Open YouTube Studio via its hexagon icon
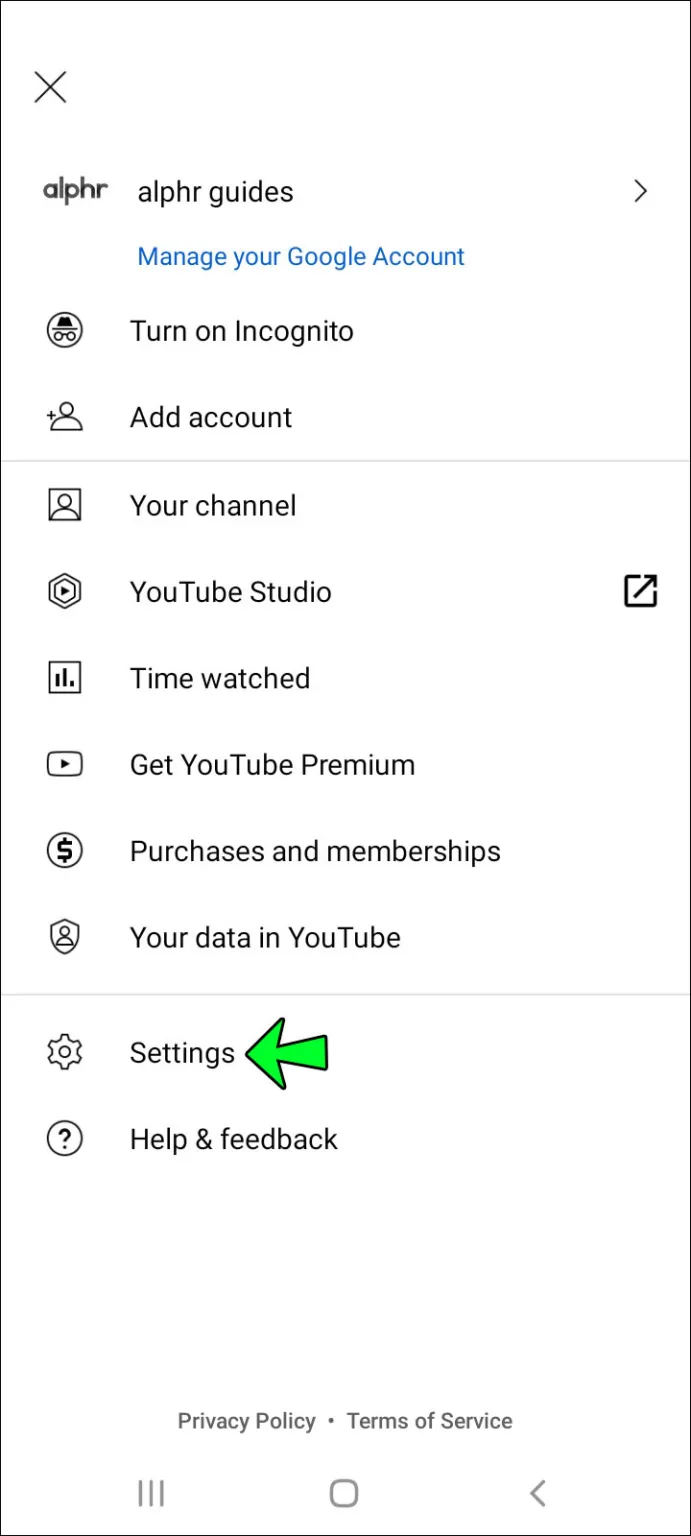691x1536 pixels. (64, 591)
